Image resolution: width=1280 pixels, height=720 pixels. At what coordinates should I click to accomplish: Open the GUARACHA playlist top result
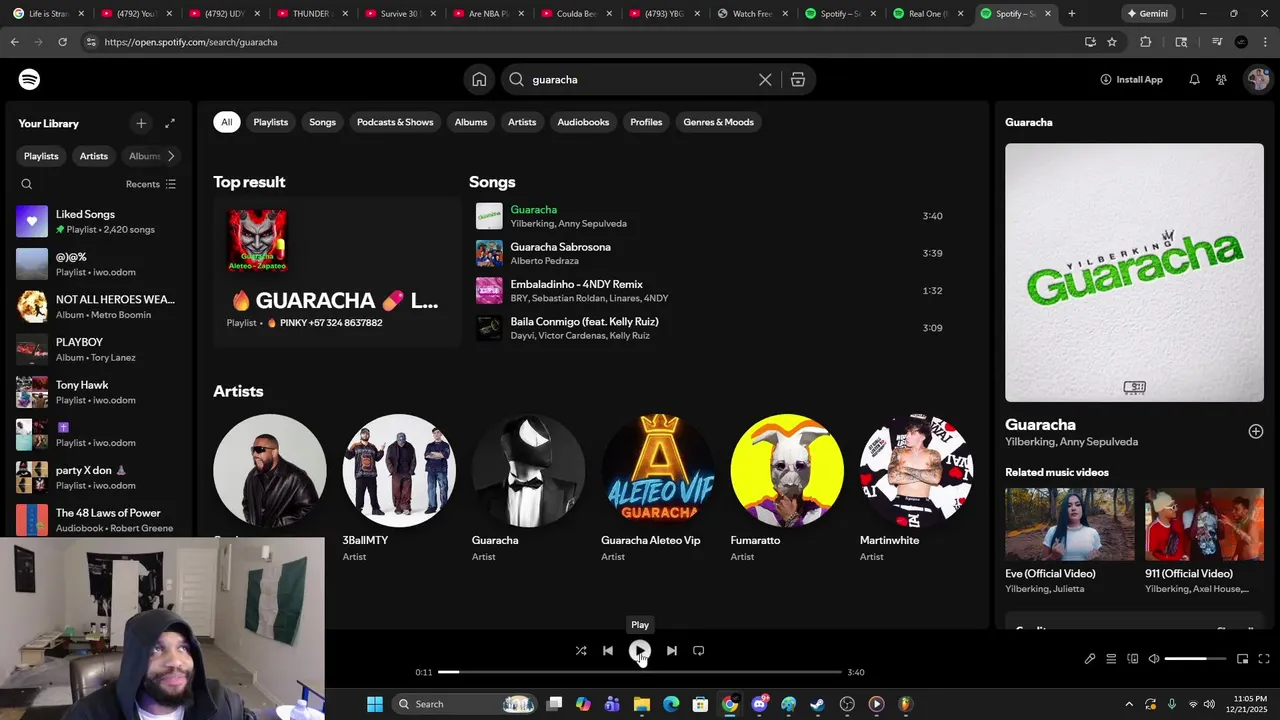337,271
